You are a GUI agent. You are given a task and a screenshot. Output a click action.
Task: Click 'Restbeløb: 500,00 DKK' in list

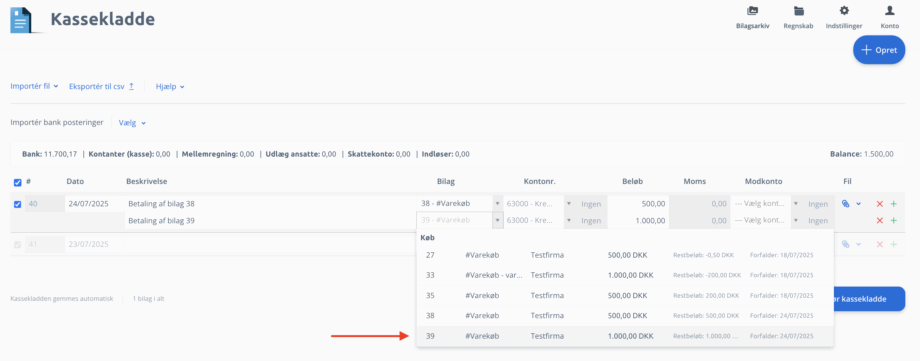[706, 316]
